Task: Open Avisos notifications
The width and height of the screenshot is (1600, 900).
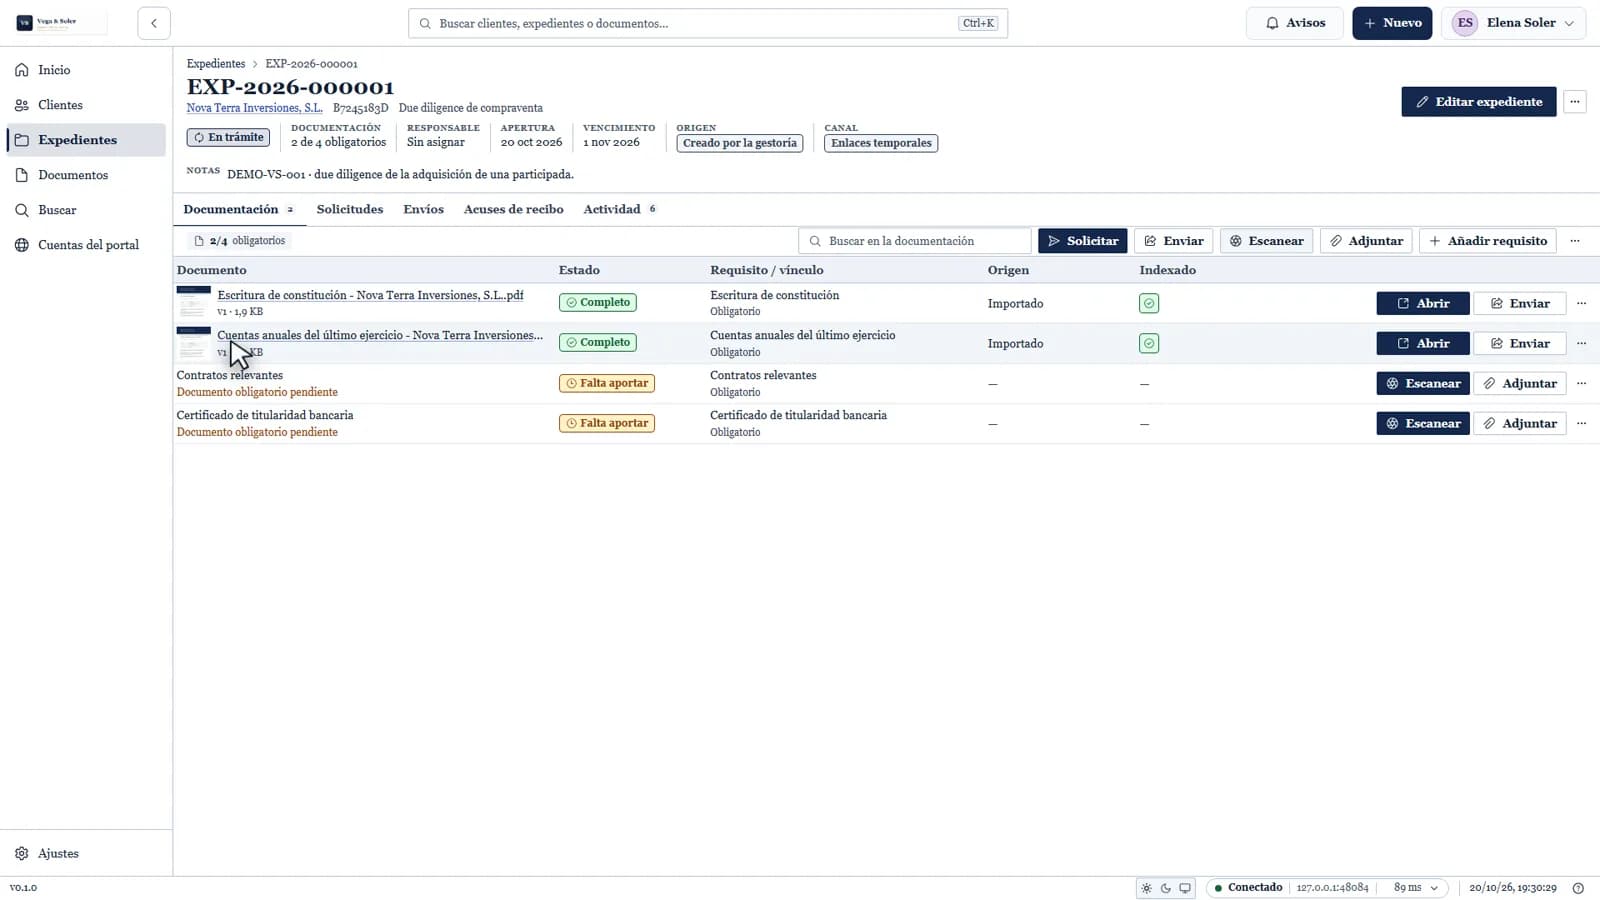Action: tap(1294, 23)
